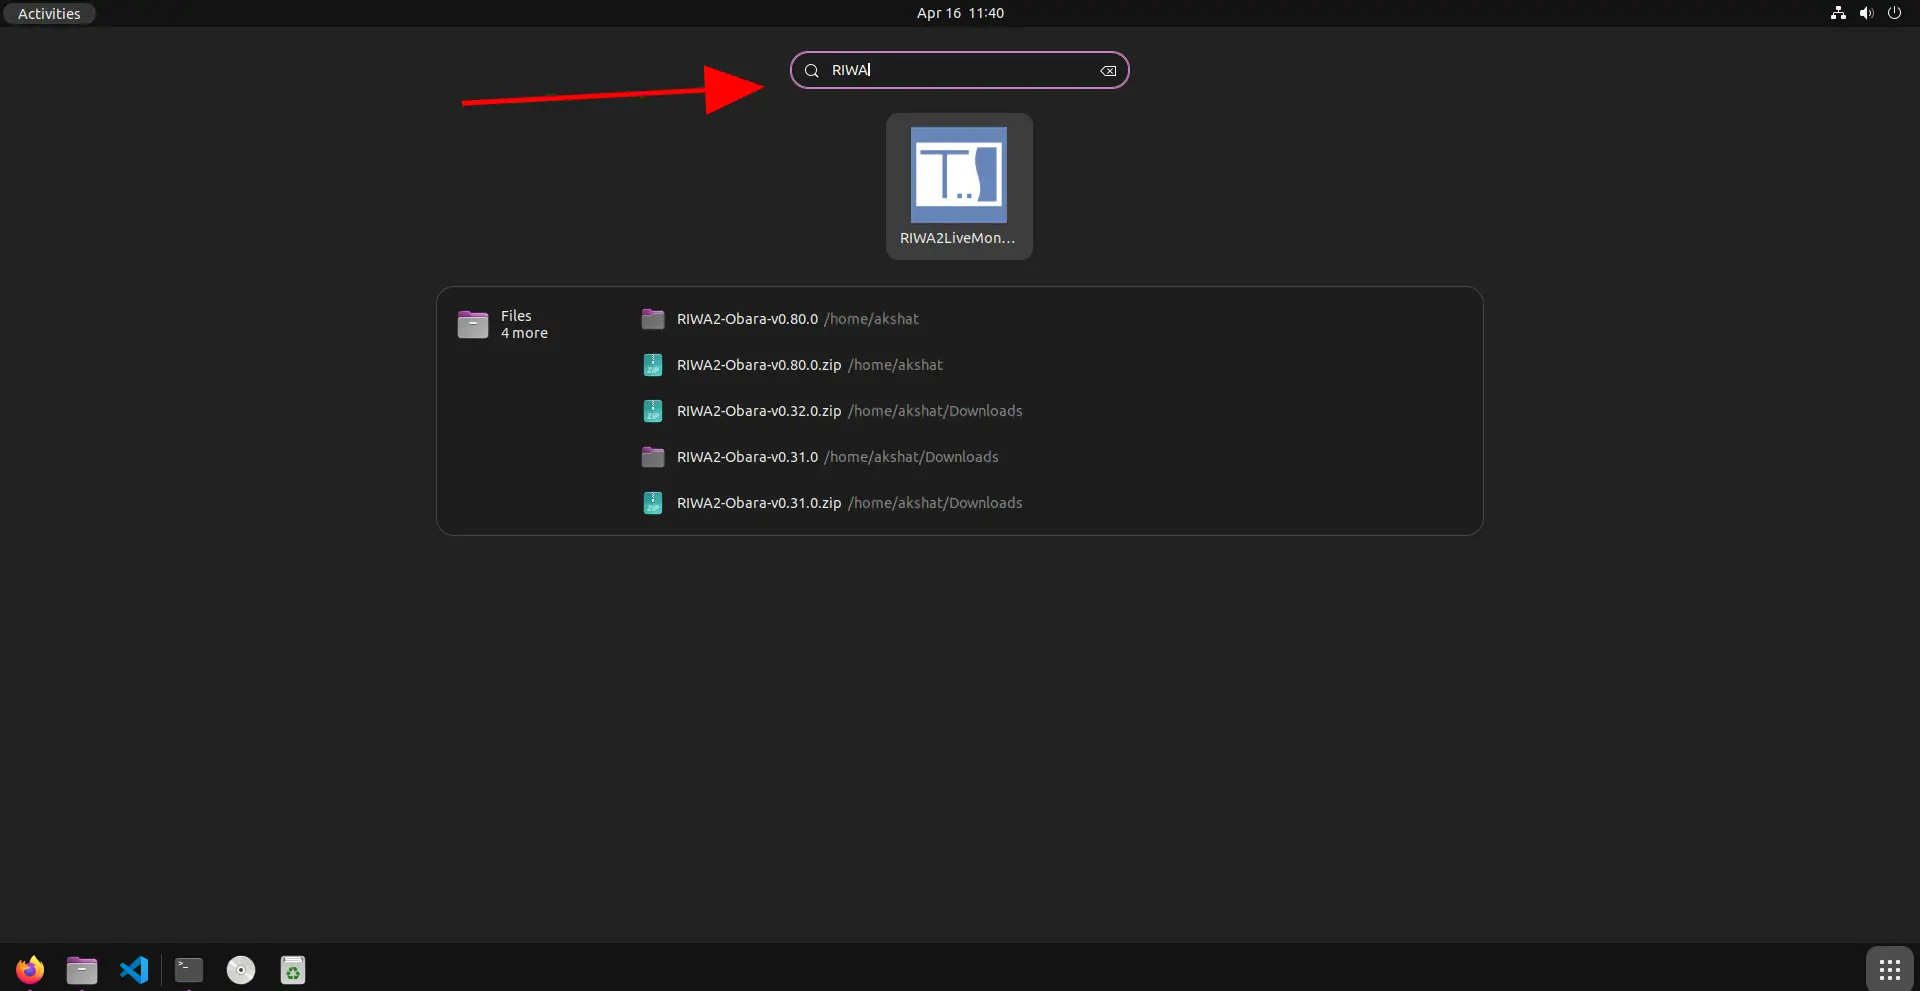The width and height of the screenshot is (1920, 991).
Task: Open the power menu icon
Action: (x=1894, y=13)
